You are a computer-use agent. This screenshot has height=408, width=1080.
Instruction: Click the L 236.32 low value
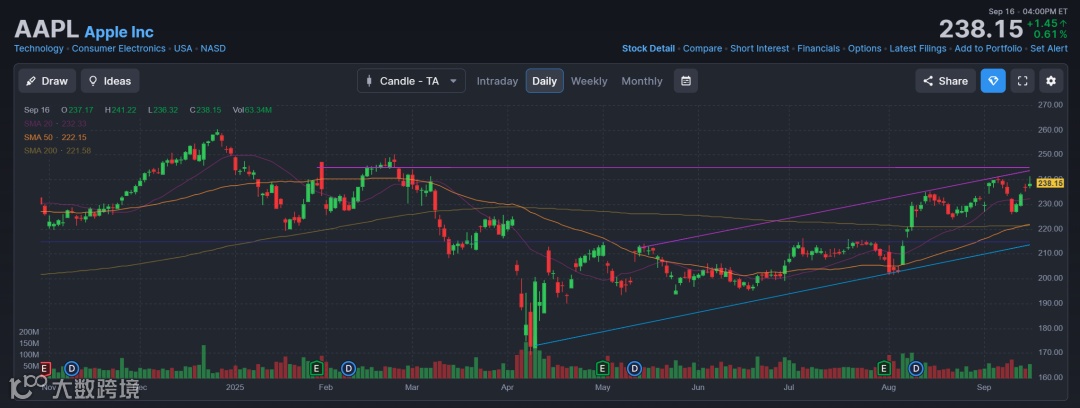(x=163, y=110)
